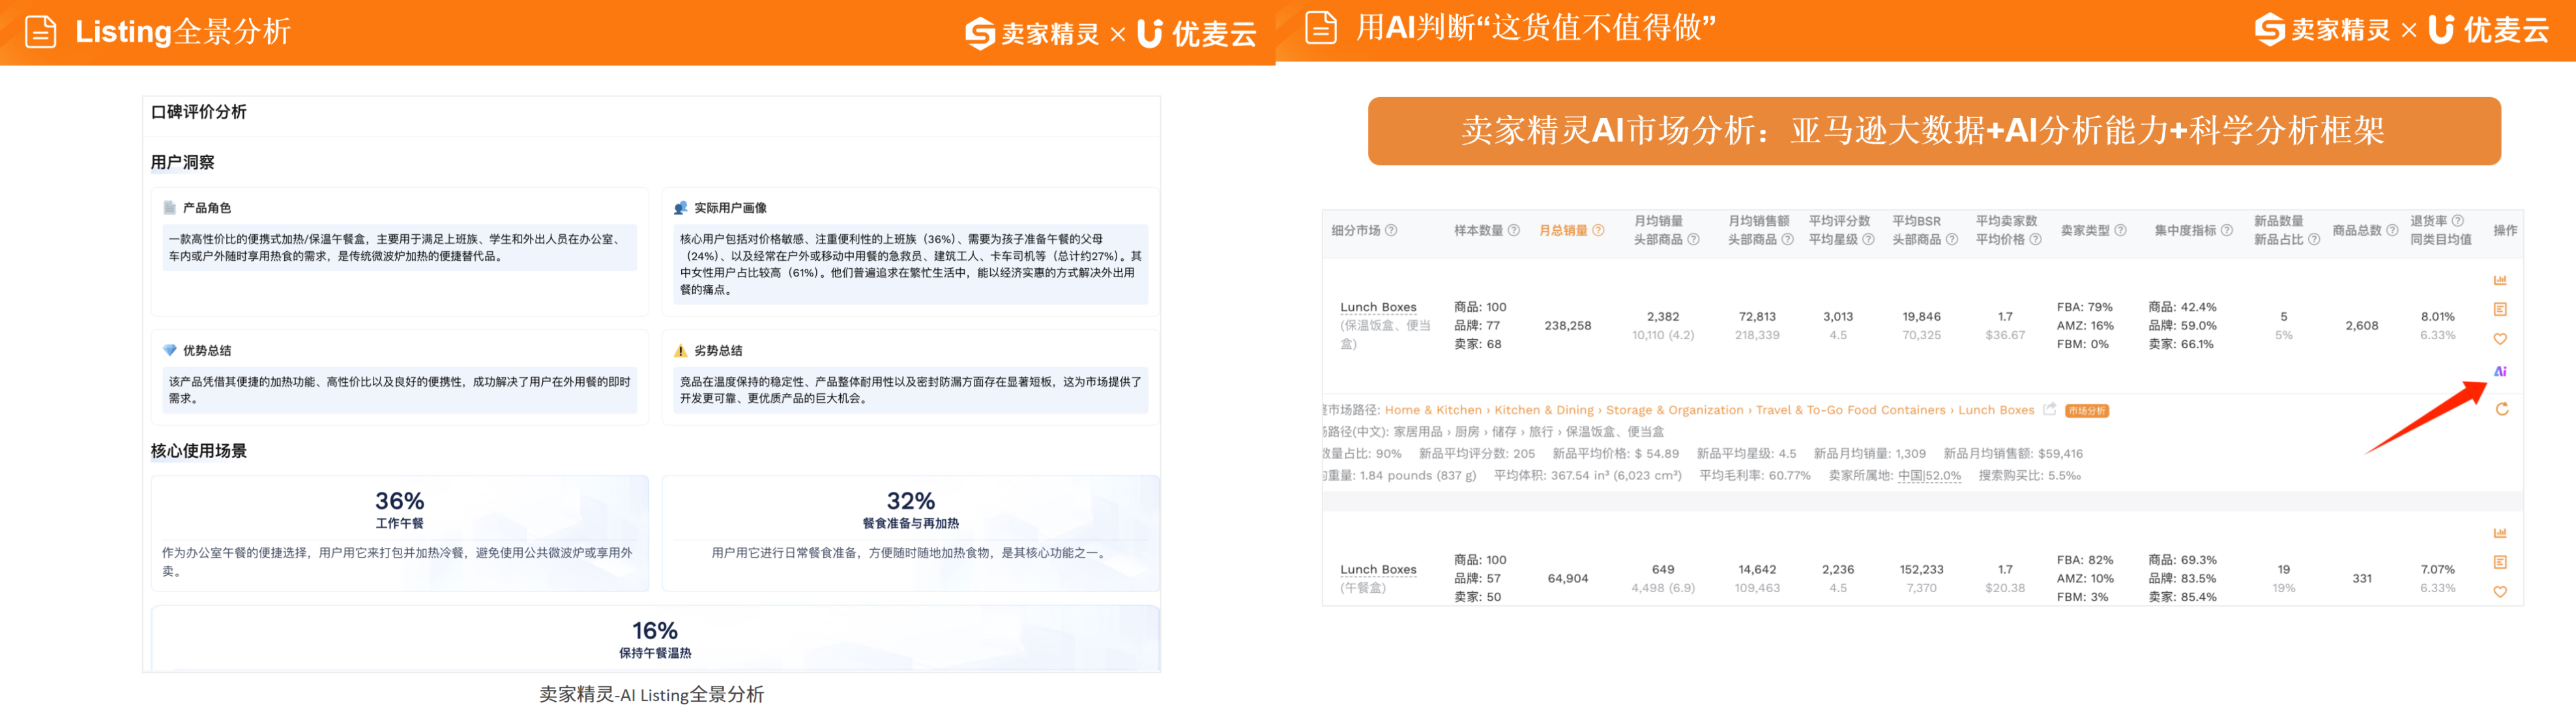The width and height of the screenshot is (2576, 720).
Task: Click share icon after Lunch Boxes breadcrumb
Action: click(x=2049, y=409)
